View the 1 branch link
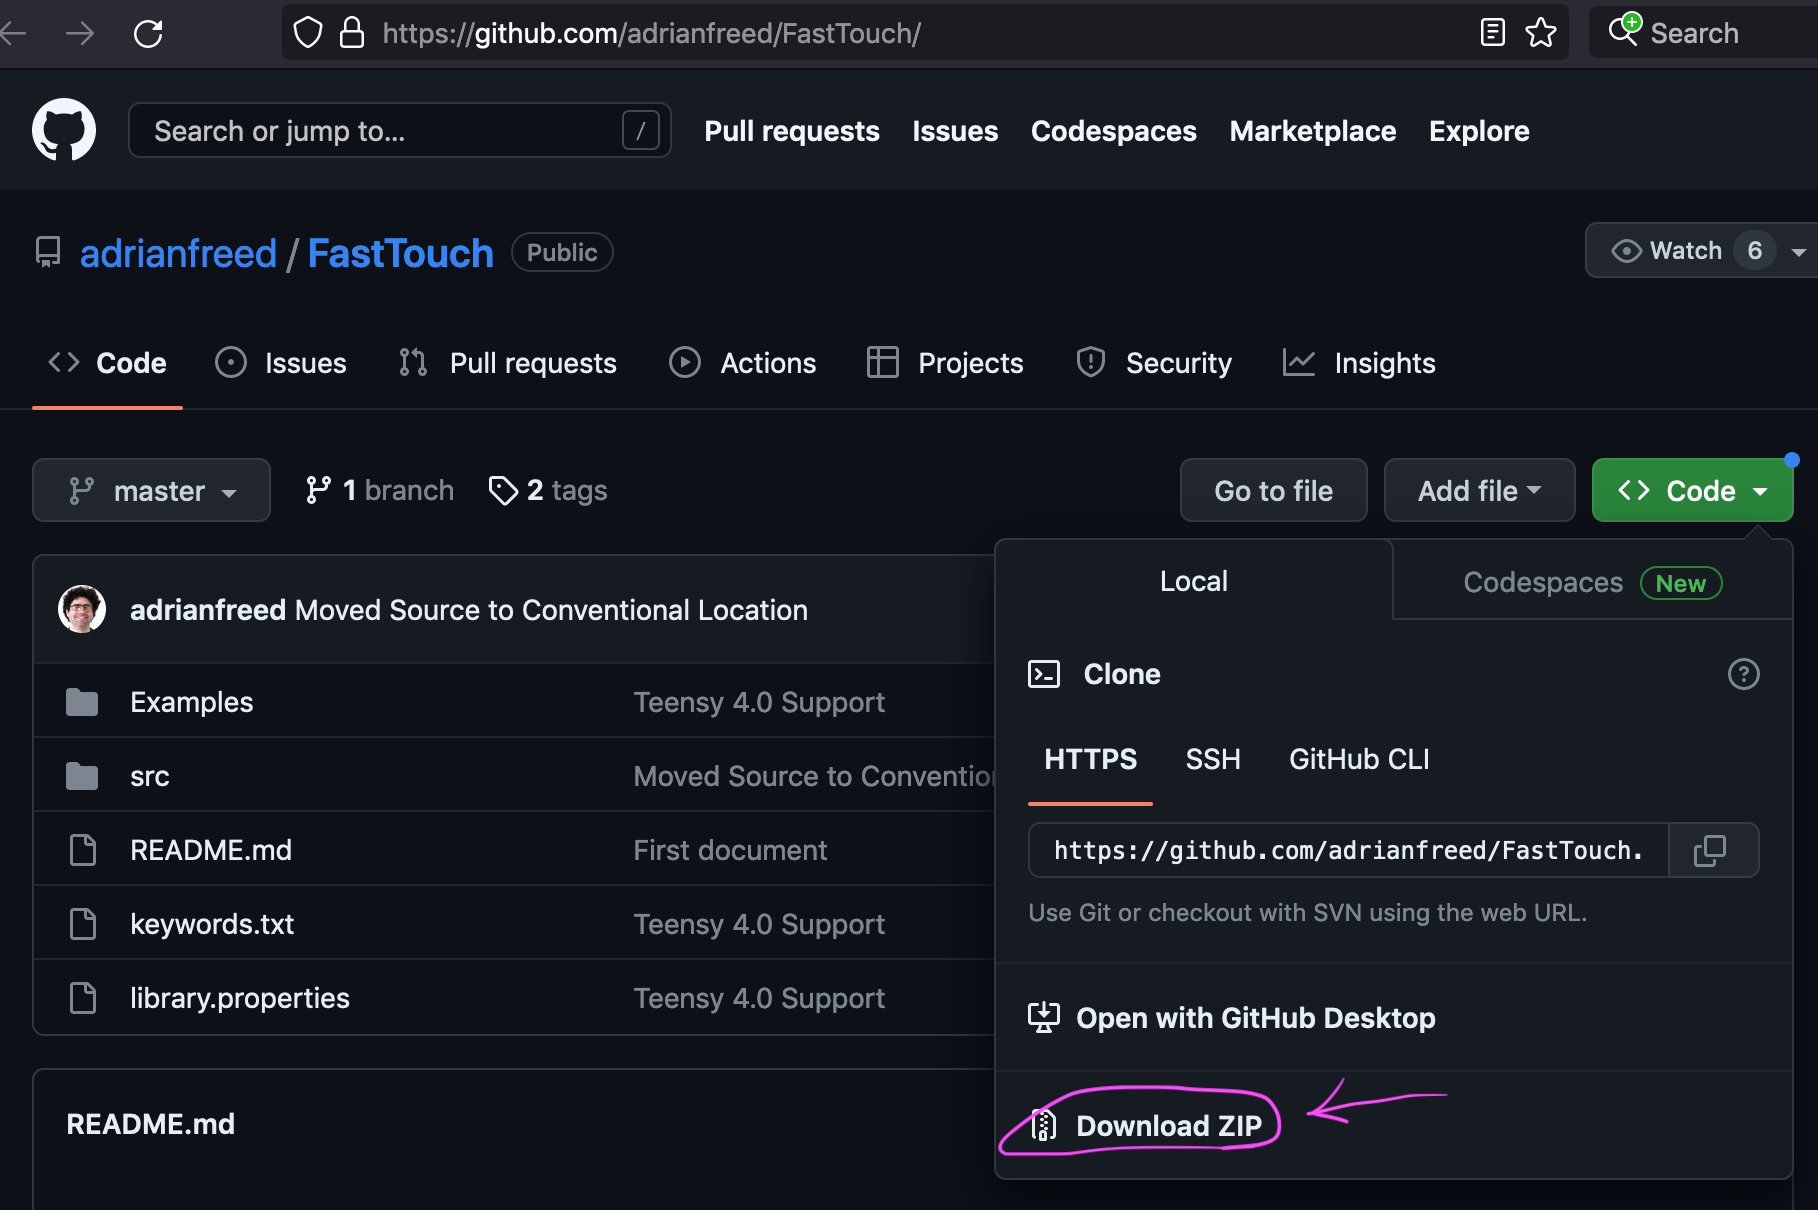This screenshot has height=1210, width=1818. pos(379,490)
